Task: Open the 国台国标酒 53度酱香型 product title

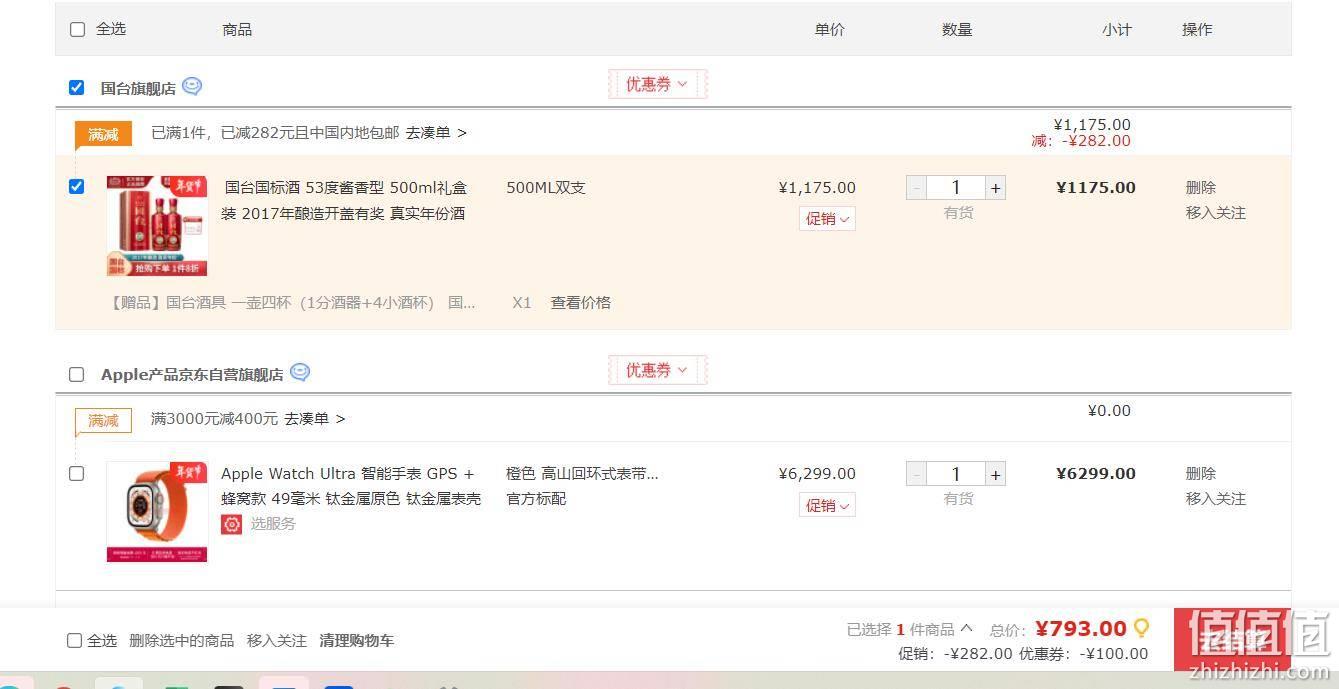Action: (x=345, y=200)
